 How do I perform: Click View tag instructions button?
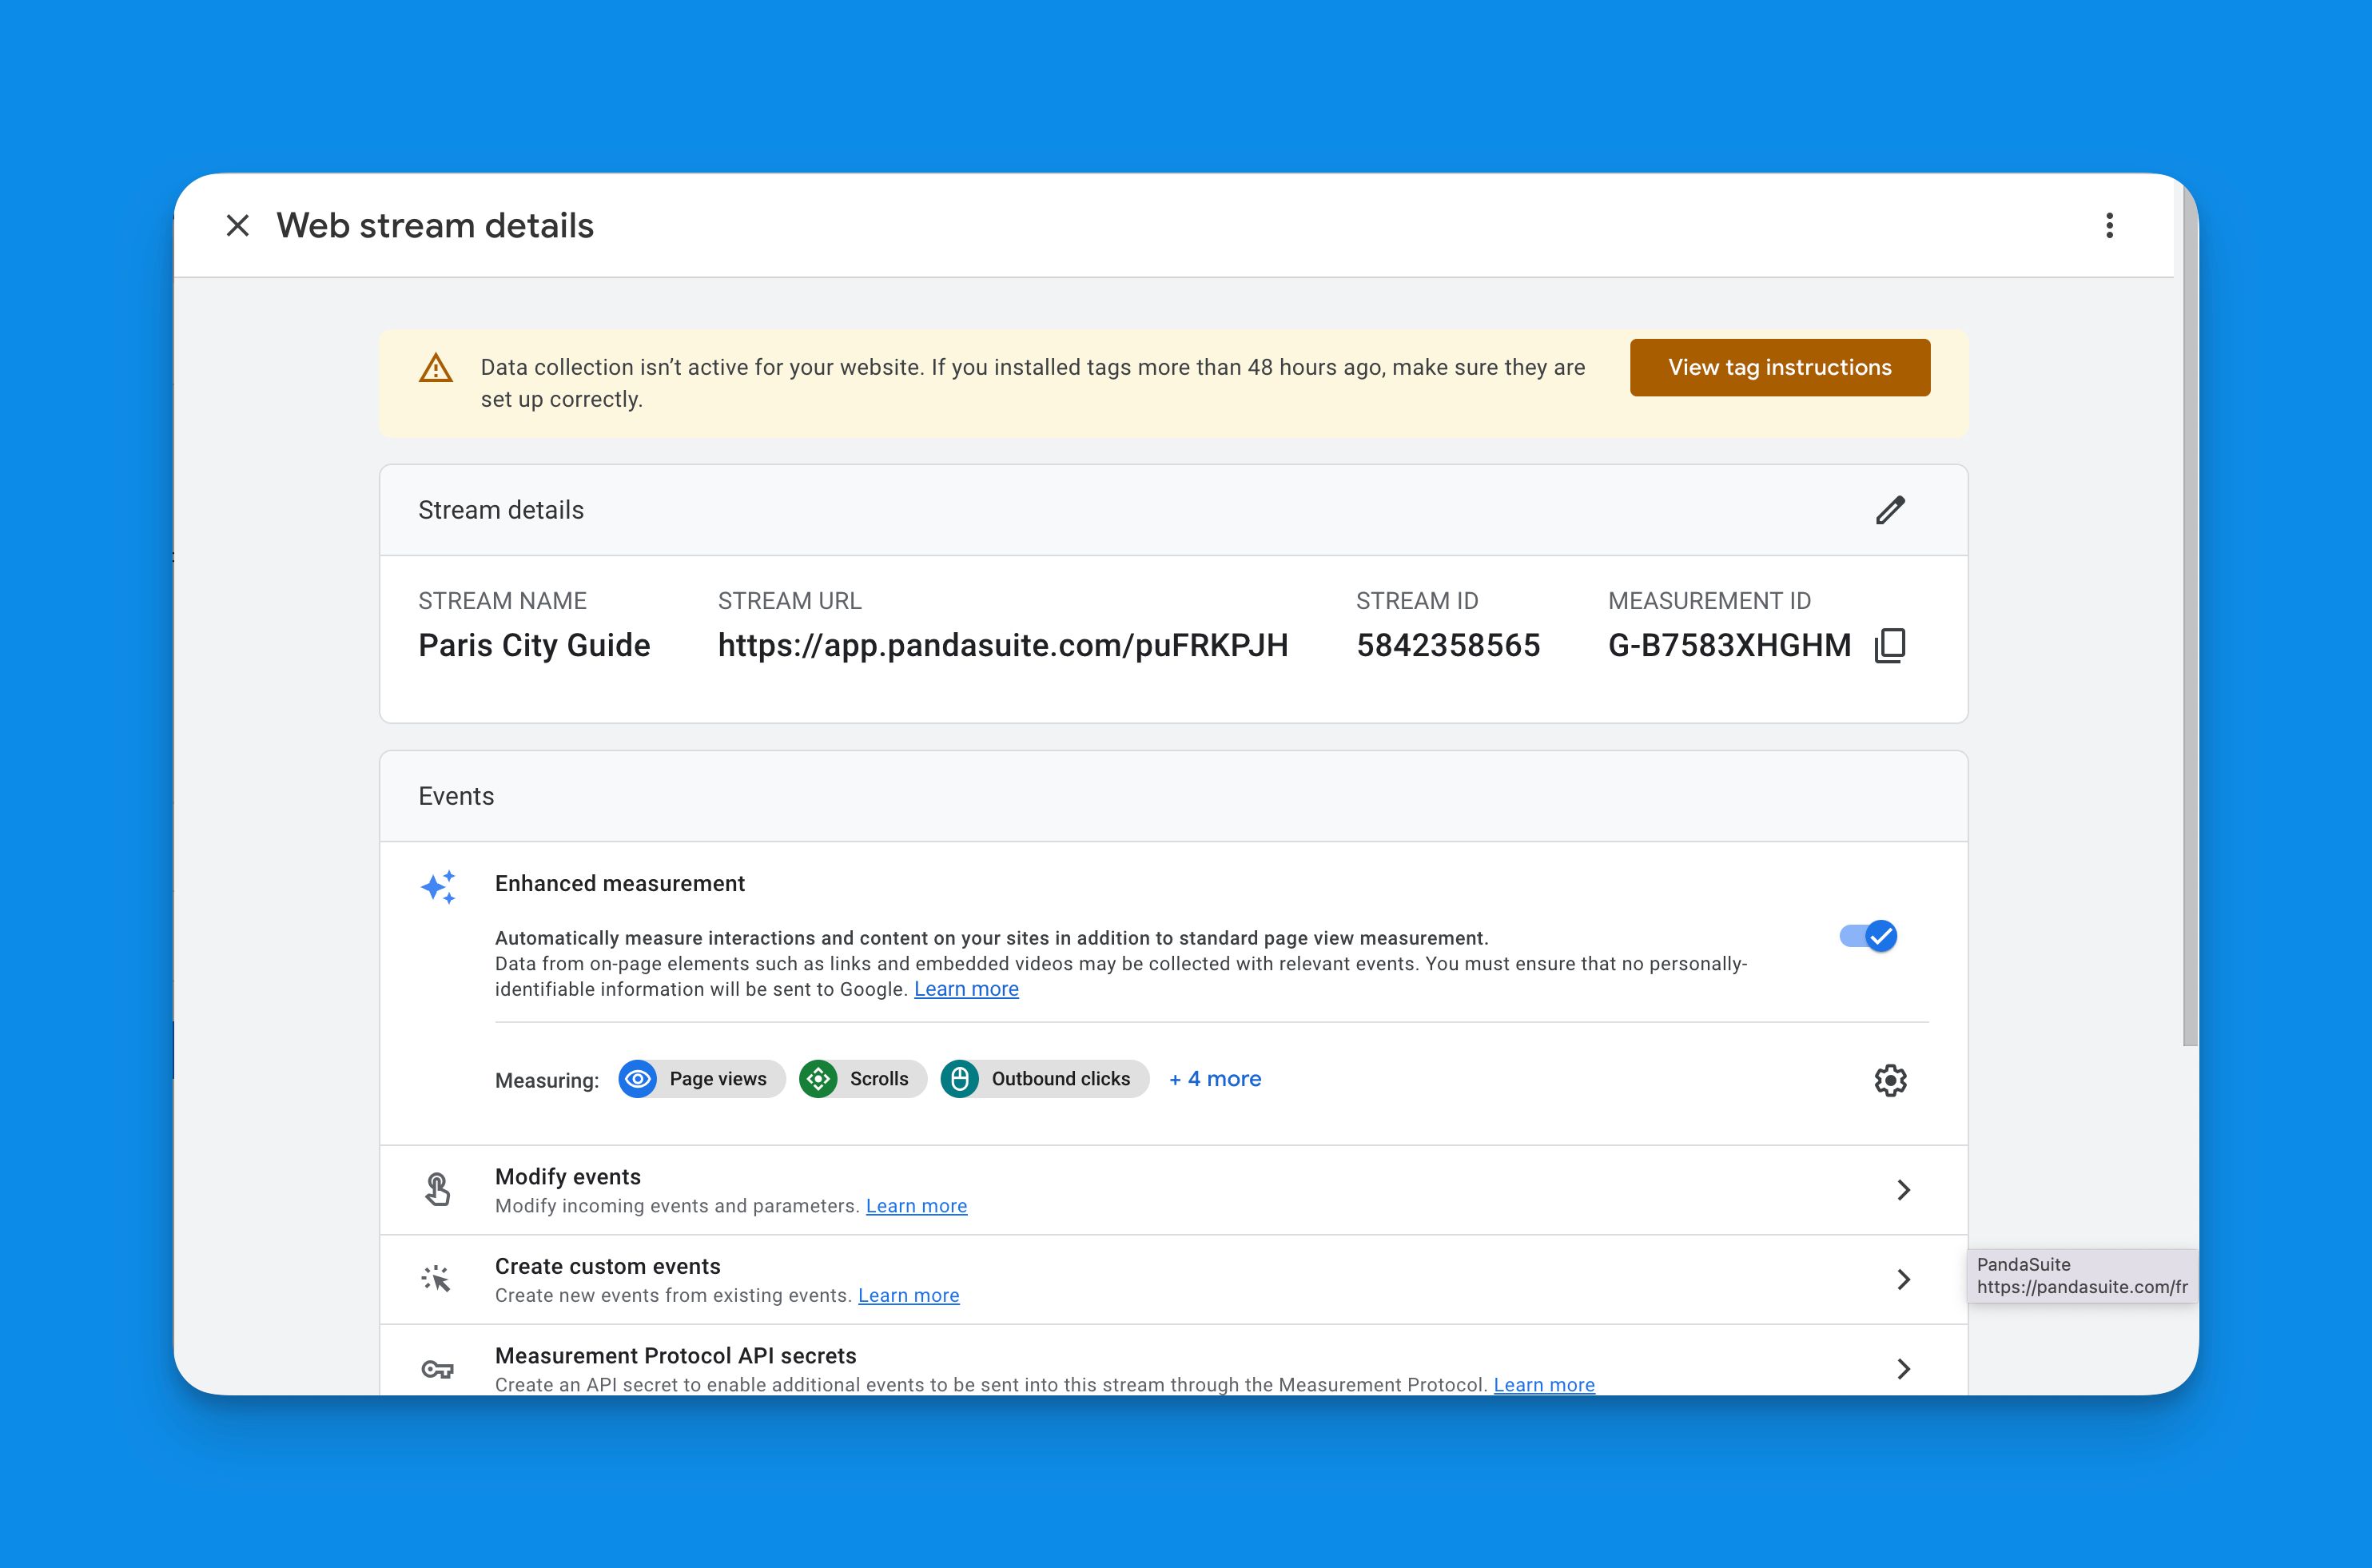click(1779, 367)
